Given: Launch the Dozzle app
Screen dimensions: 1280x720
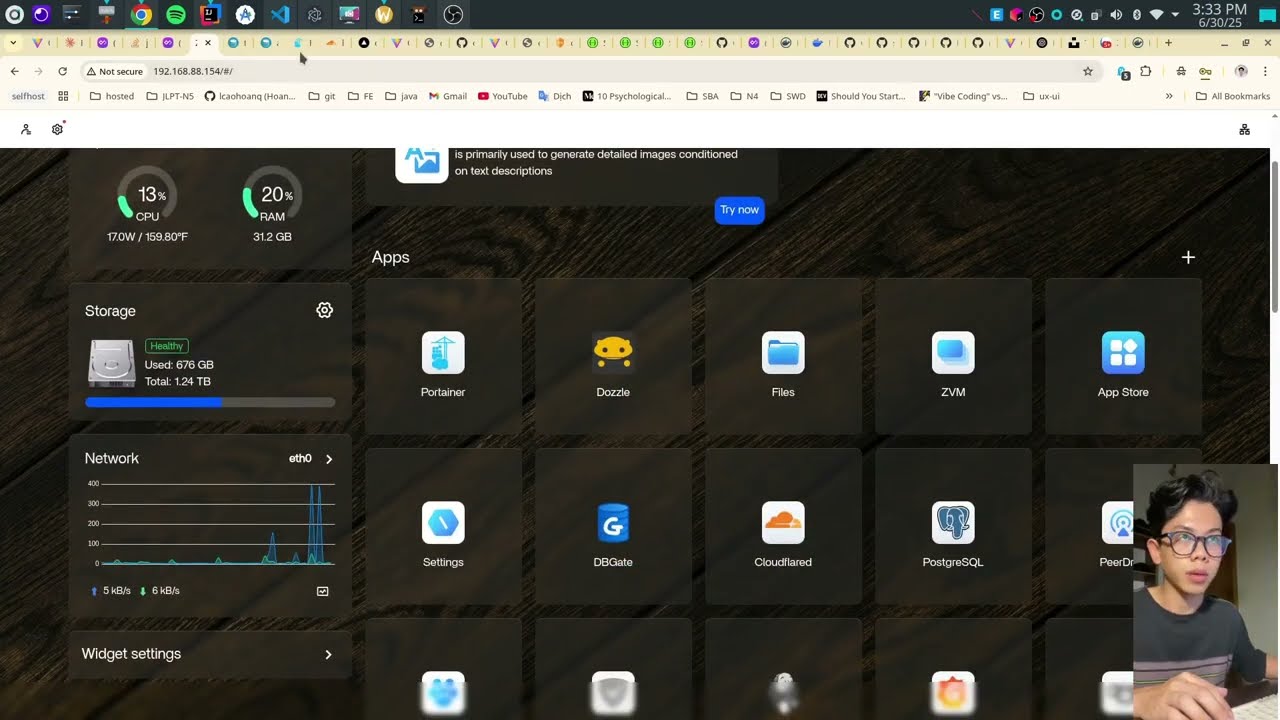Looking at the screenshot, I should pos(613,356).
